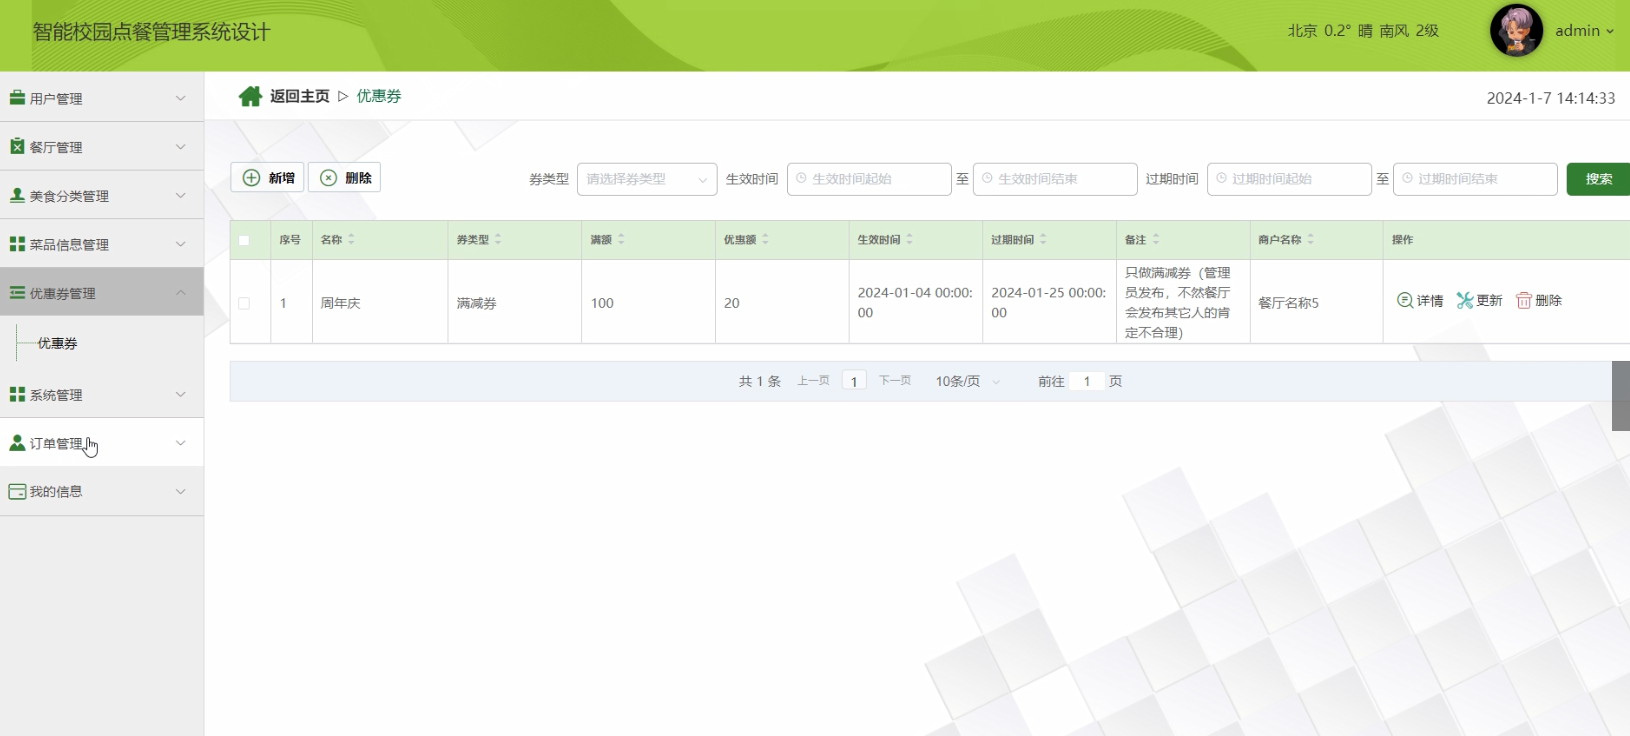The height and width of the screenshot is (736, 1630).
Task: Open the 券类型 select dropdown
Action: 647,179
